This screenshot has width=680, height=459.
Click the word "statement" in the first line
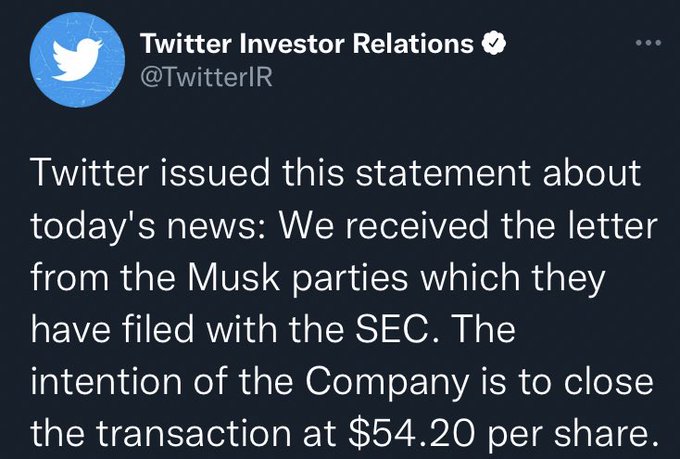pyautogui.click(x=443, y=173)
